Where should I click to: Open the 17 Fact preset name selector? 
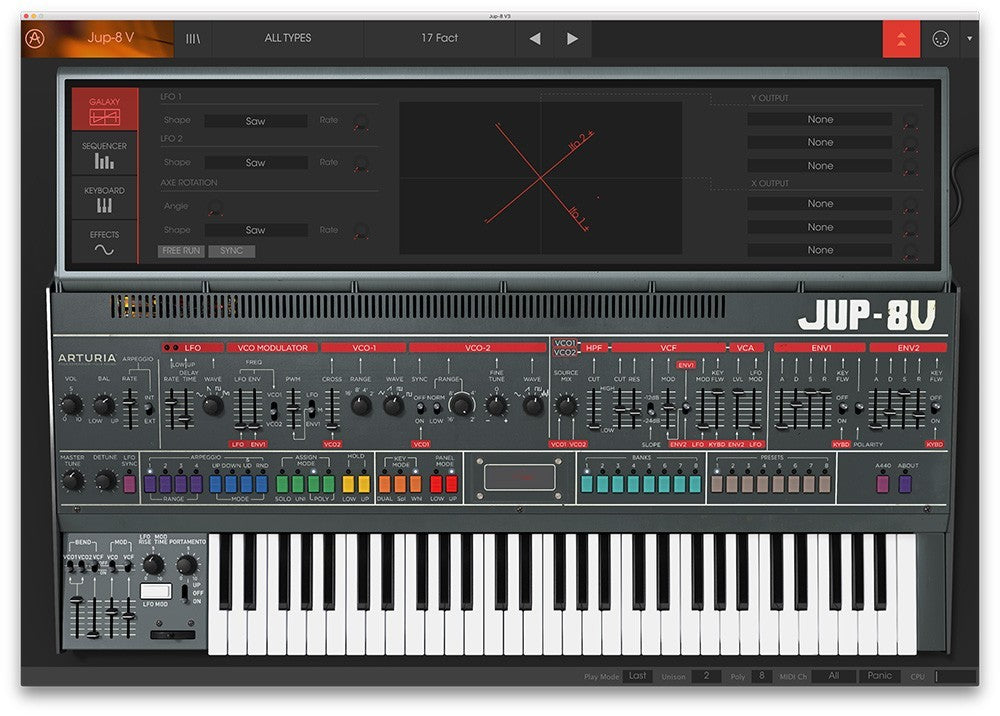coord(439,38)
